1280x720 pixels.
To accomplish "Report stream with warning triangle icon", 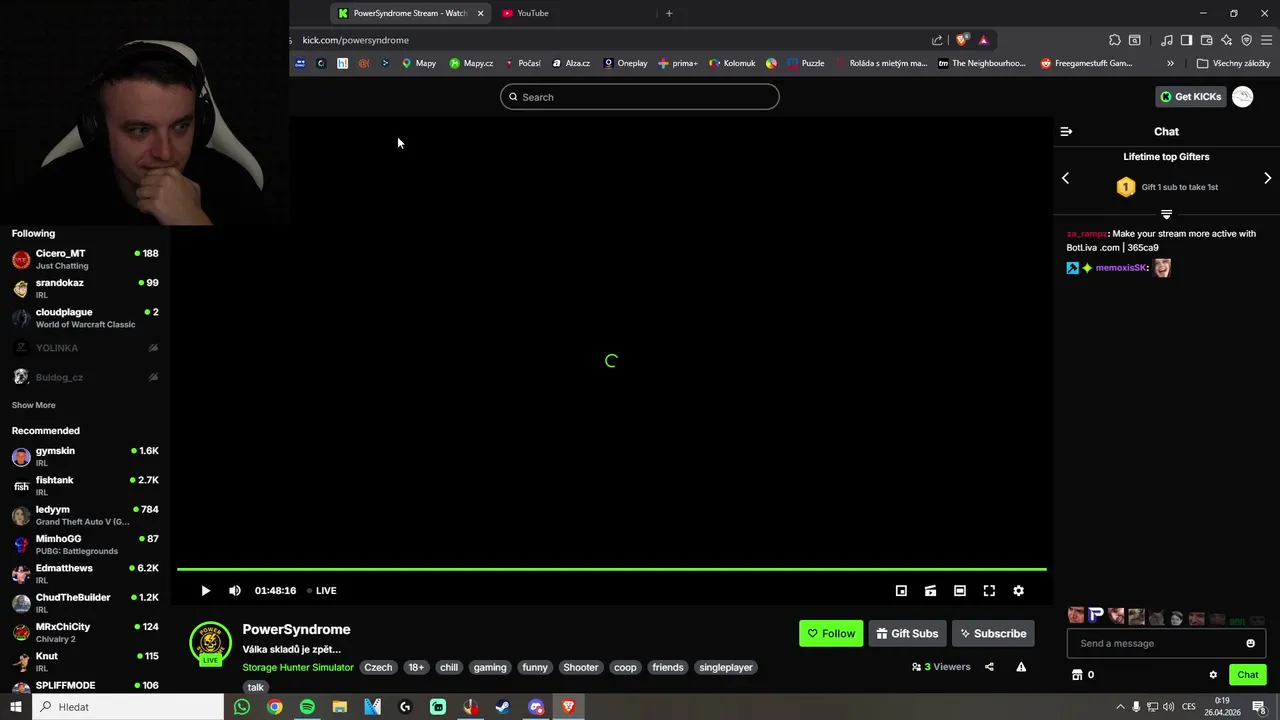I will 1021,667.
